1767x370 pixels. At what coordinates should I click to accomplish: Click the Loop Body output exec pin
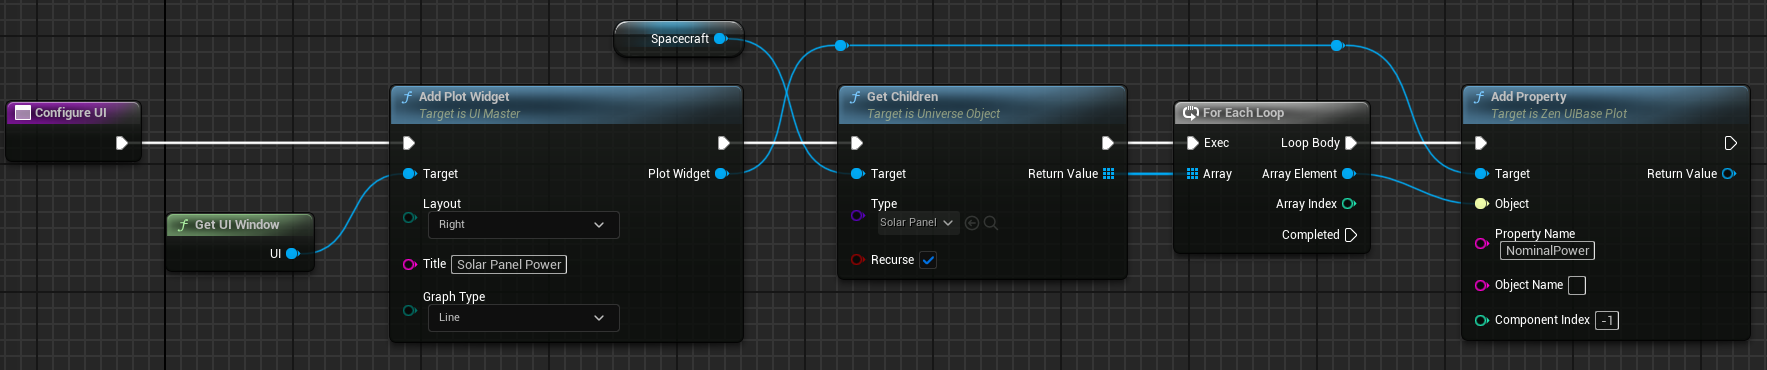[x=1351, y=143]
